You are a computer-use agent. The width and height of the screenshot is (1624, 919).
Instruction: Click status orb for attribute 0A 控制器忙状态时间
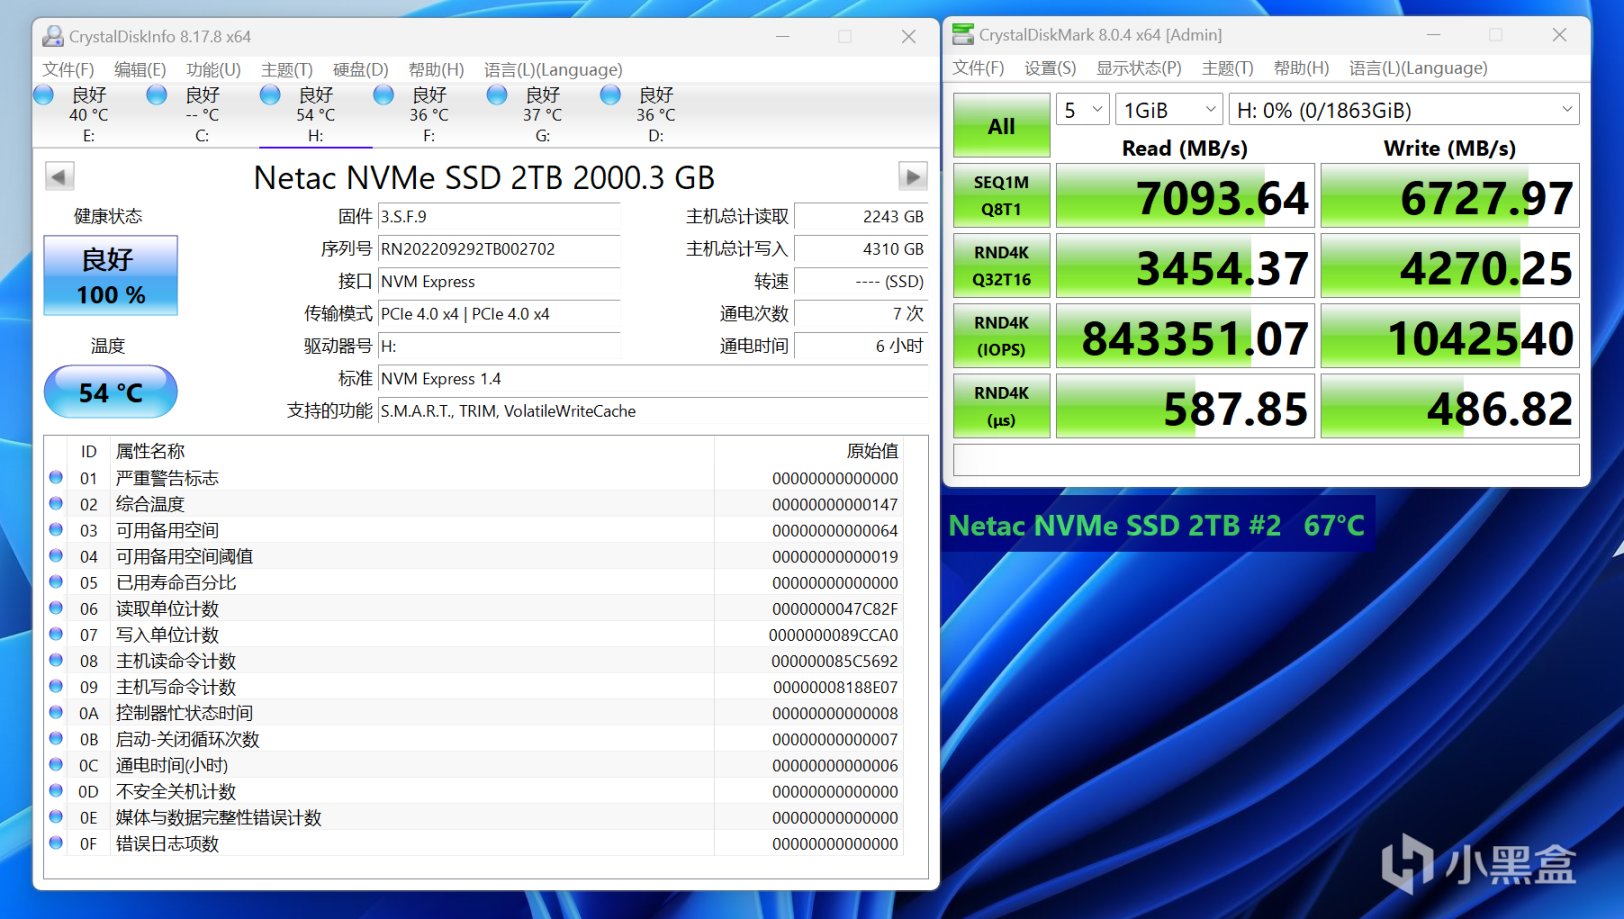[56, 712]
